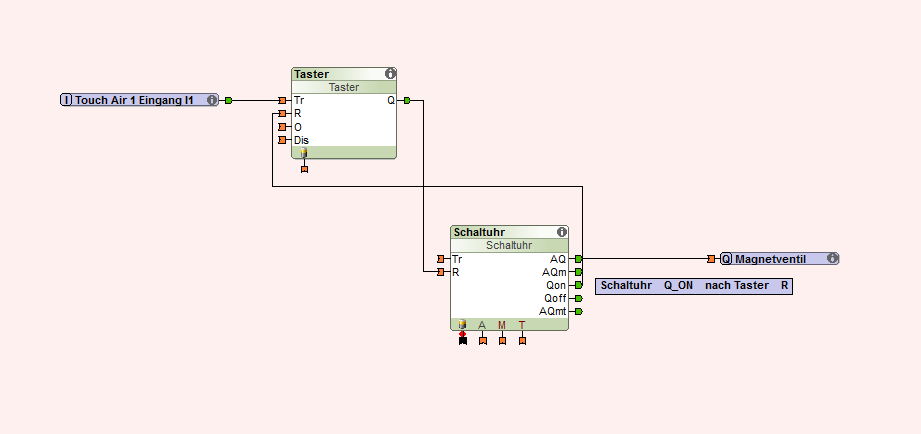Select the parameter connector below the Taster block

[x=304, y=169]
